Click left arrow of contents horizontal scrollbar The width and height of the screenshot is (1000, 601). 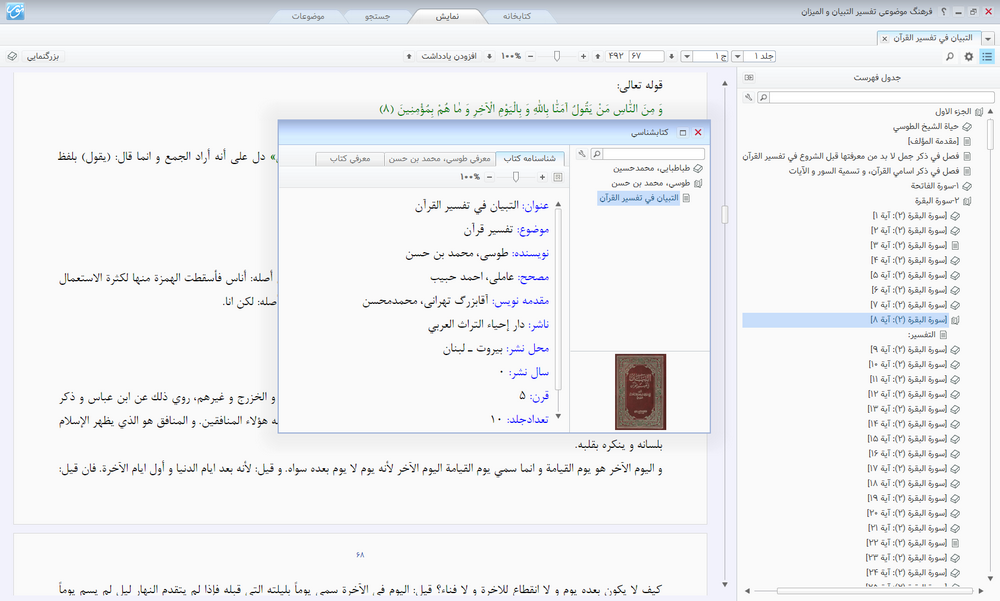747,591
